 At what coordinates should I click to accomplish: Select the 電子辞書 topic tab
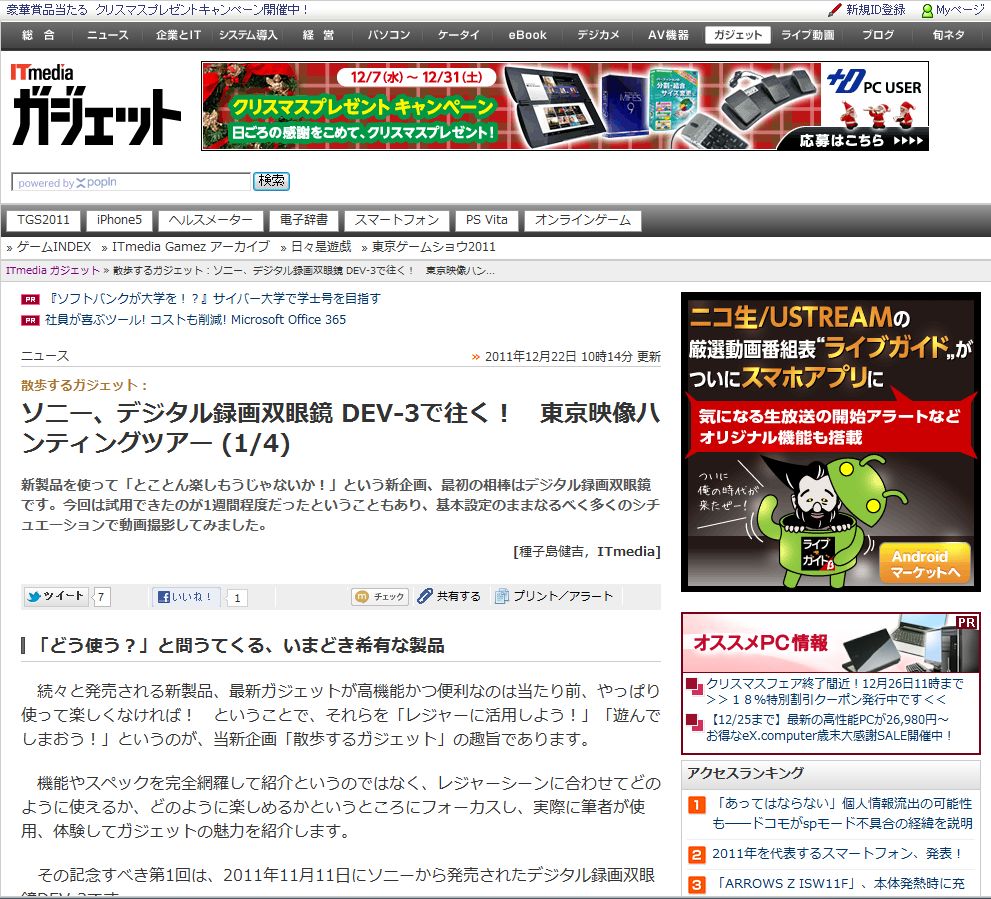tap(304, 220)
